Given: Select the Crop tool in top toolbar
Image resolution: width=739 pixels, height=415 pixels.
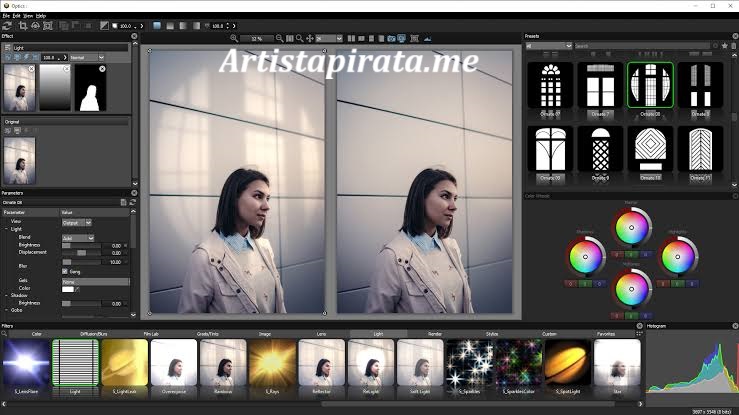Looking at the screenshot, I should (x=23, y=26).
